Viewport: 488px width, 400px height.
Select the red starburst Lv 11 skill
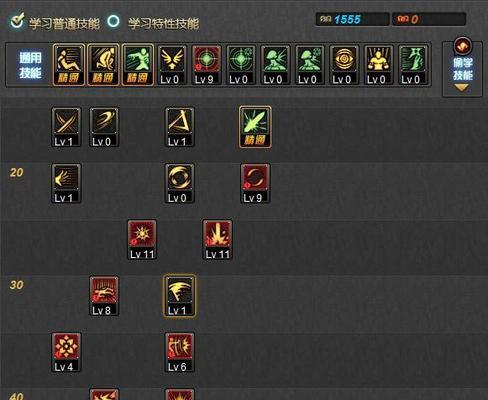click(142, 240)
